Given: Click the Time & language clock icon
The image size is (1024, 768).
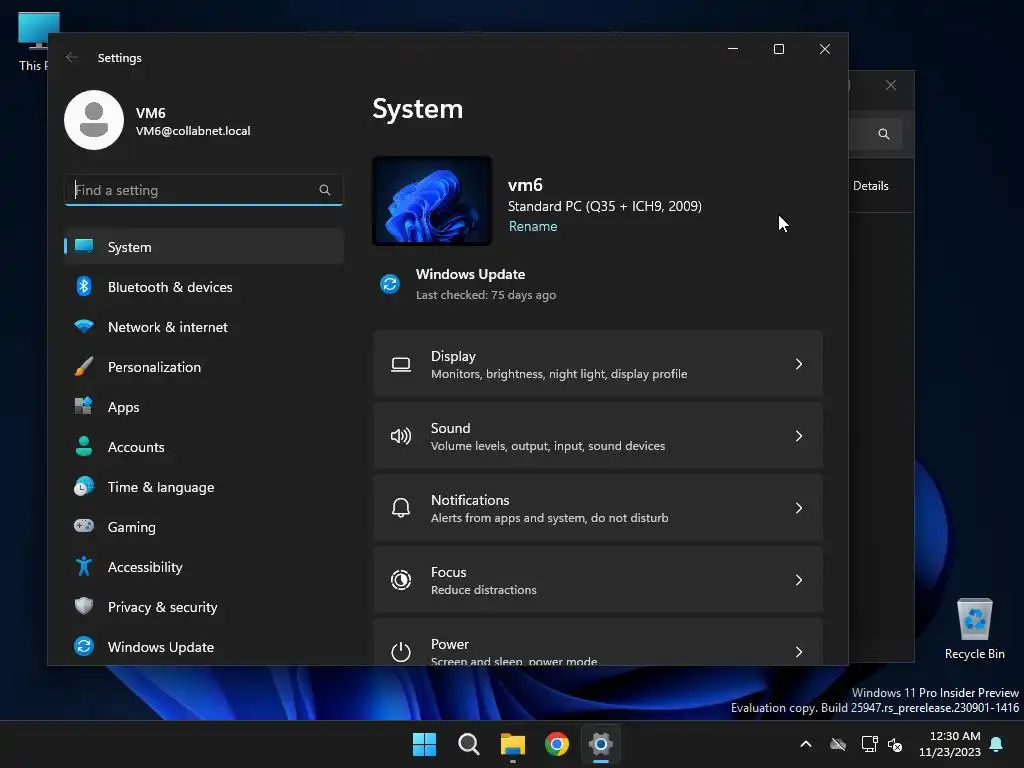Looking at the screenshot, I should (84, 487).
